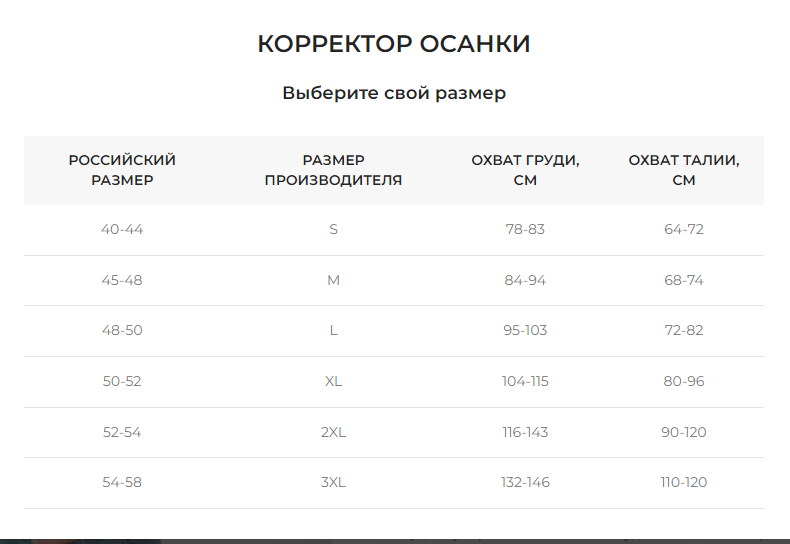Image resolution: width=790 pixels, height=544 pixels.
Task: Click the 54-58 Russian size cell
Action: click(122, 482)
